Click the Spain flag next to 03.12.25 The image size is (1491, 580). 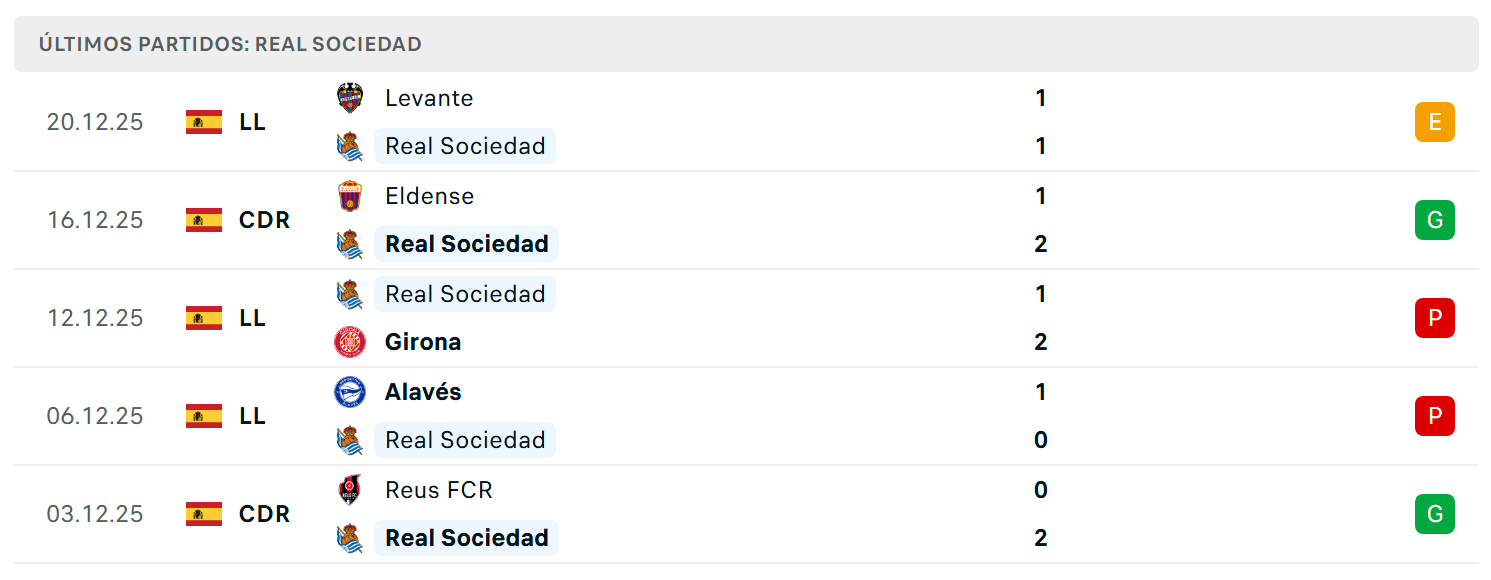(x=204, y=514)
